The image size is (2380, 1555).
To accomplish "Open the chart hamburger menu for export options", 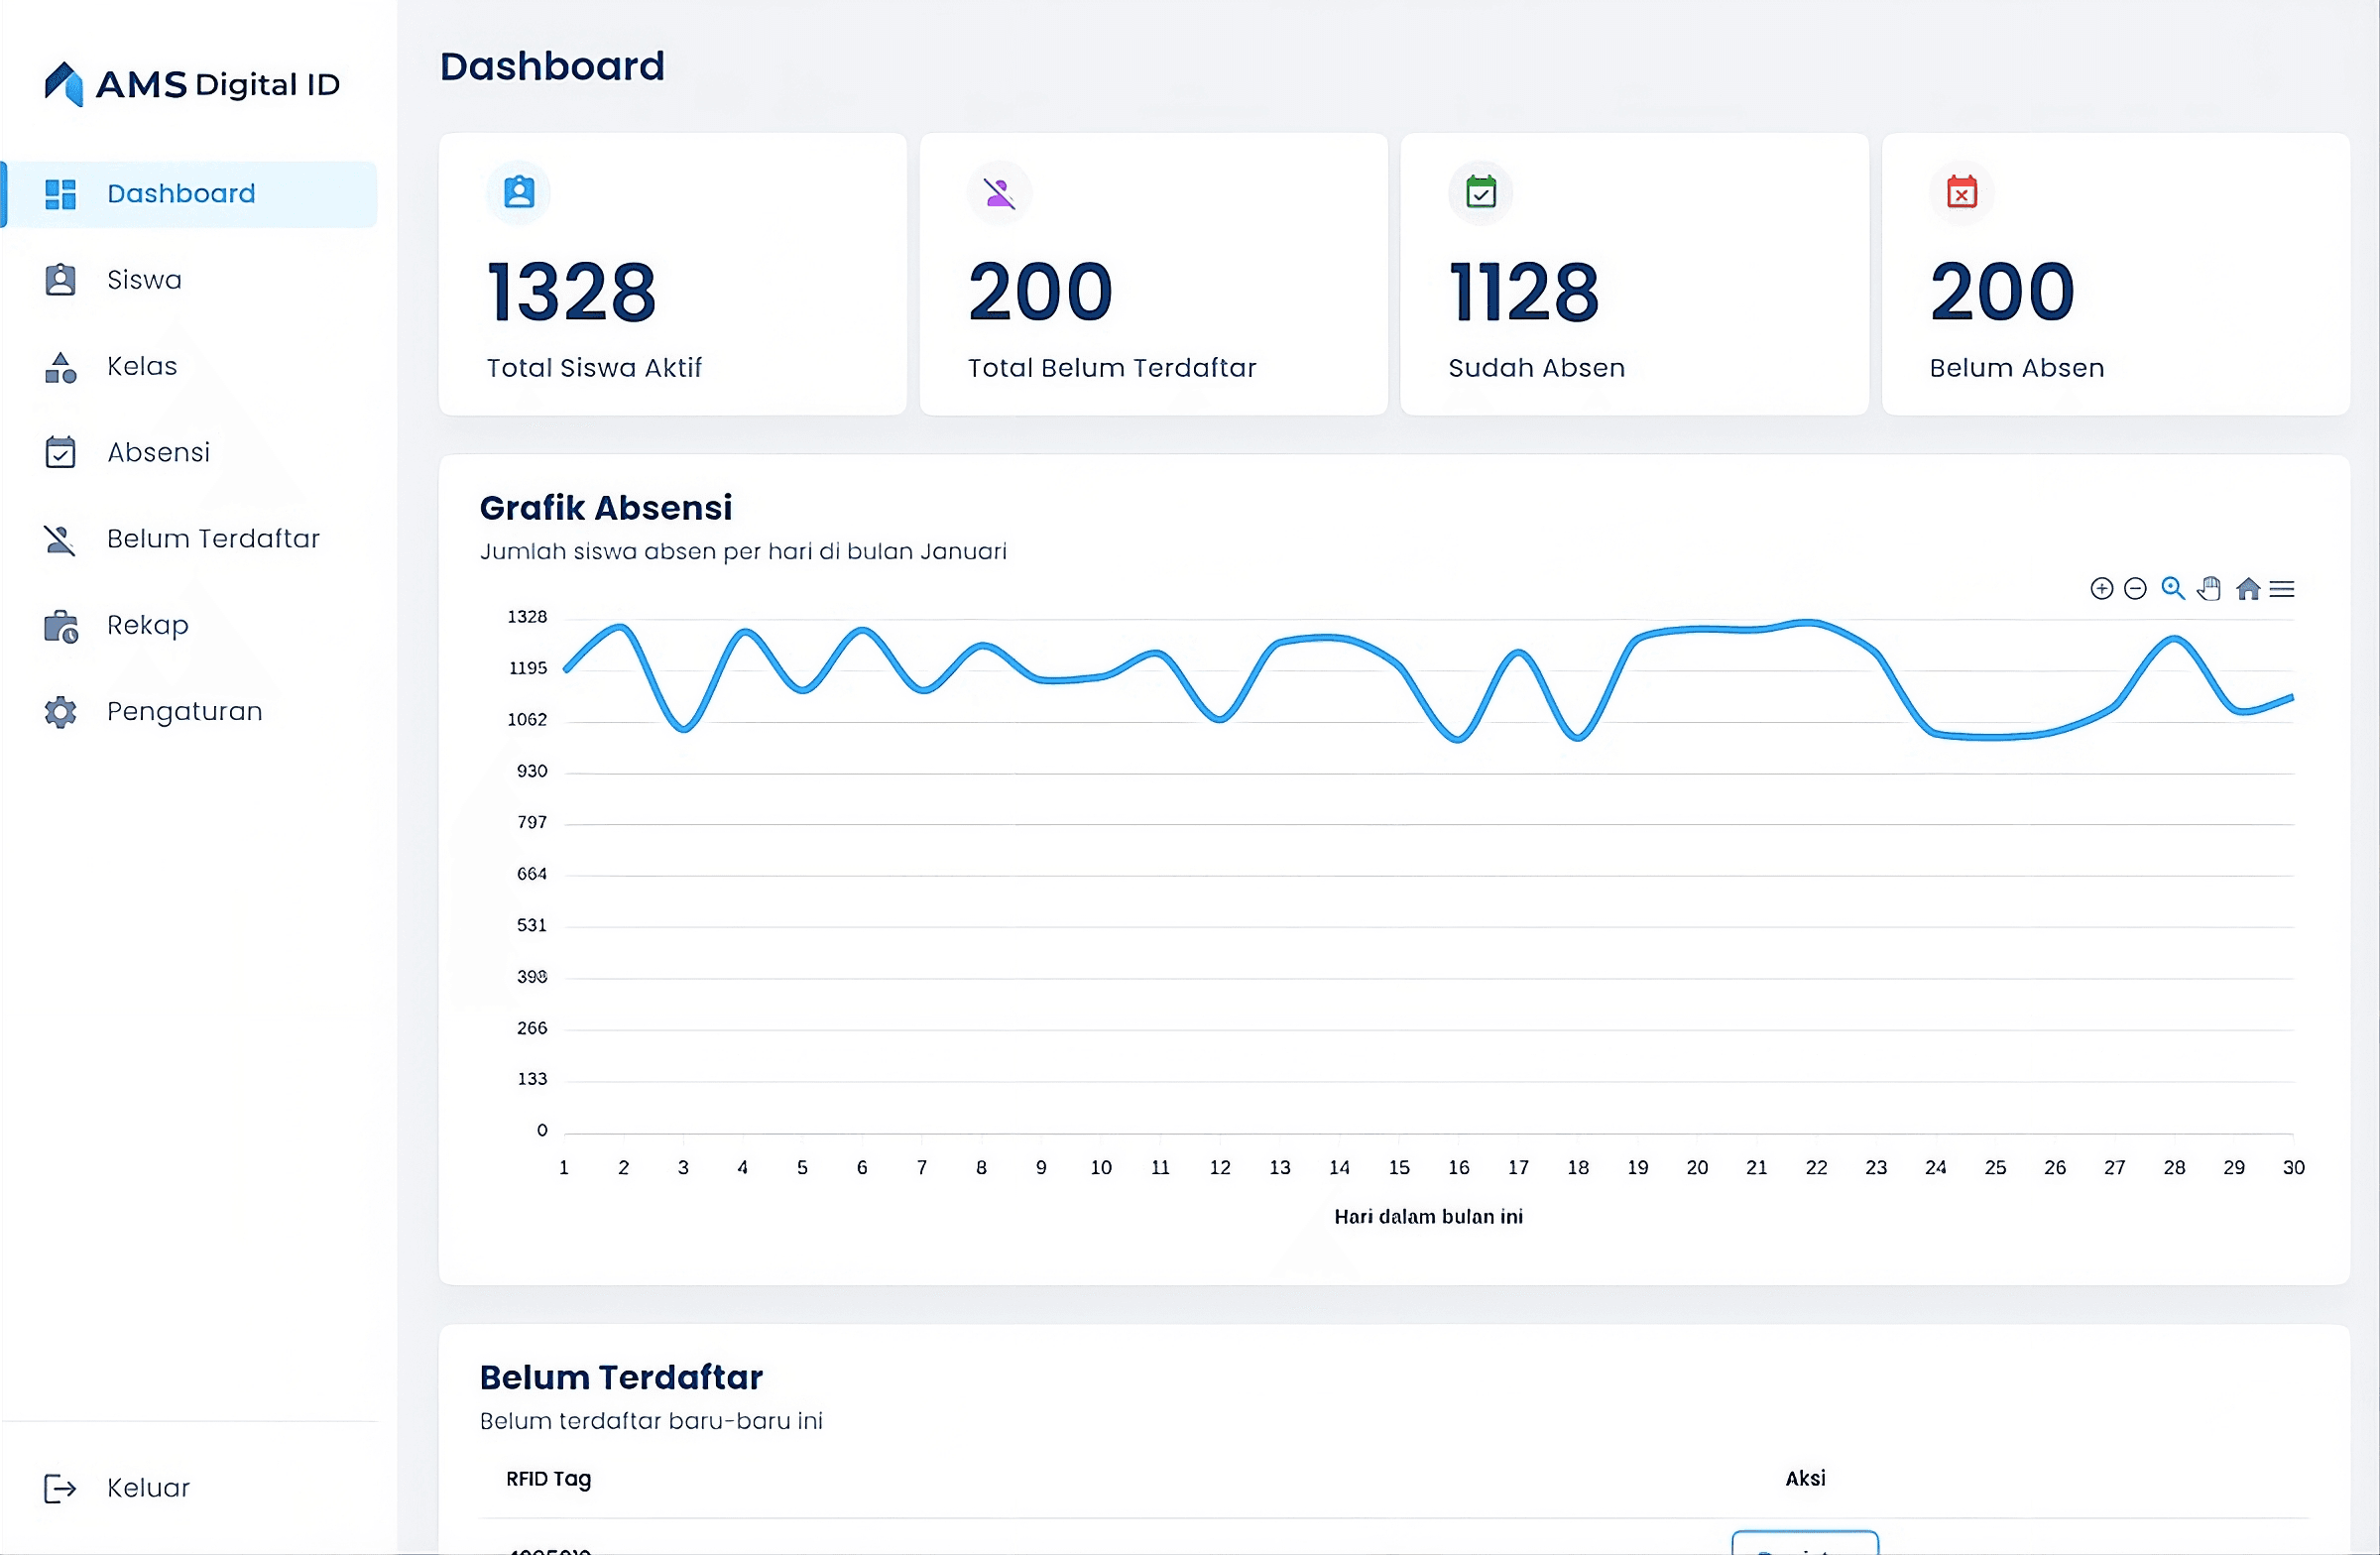I will coord(2285,589).
